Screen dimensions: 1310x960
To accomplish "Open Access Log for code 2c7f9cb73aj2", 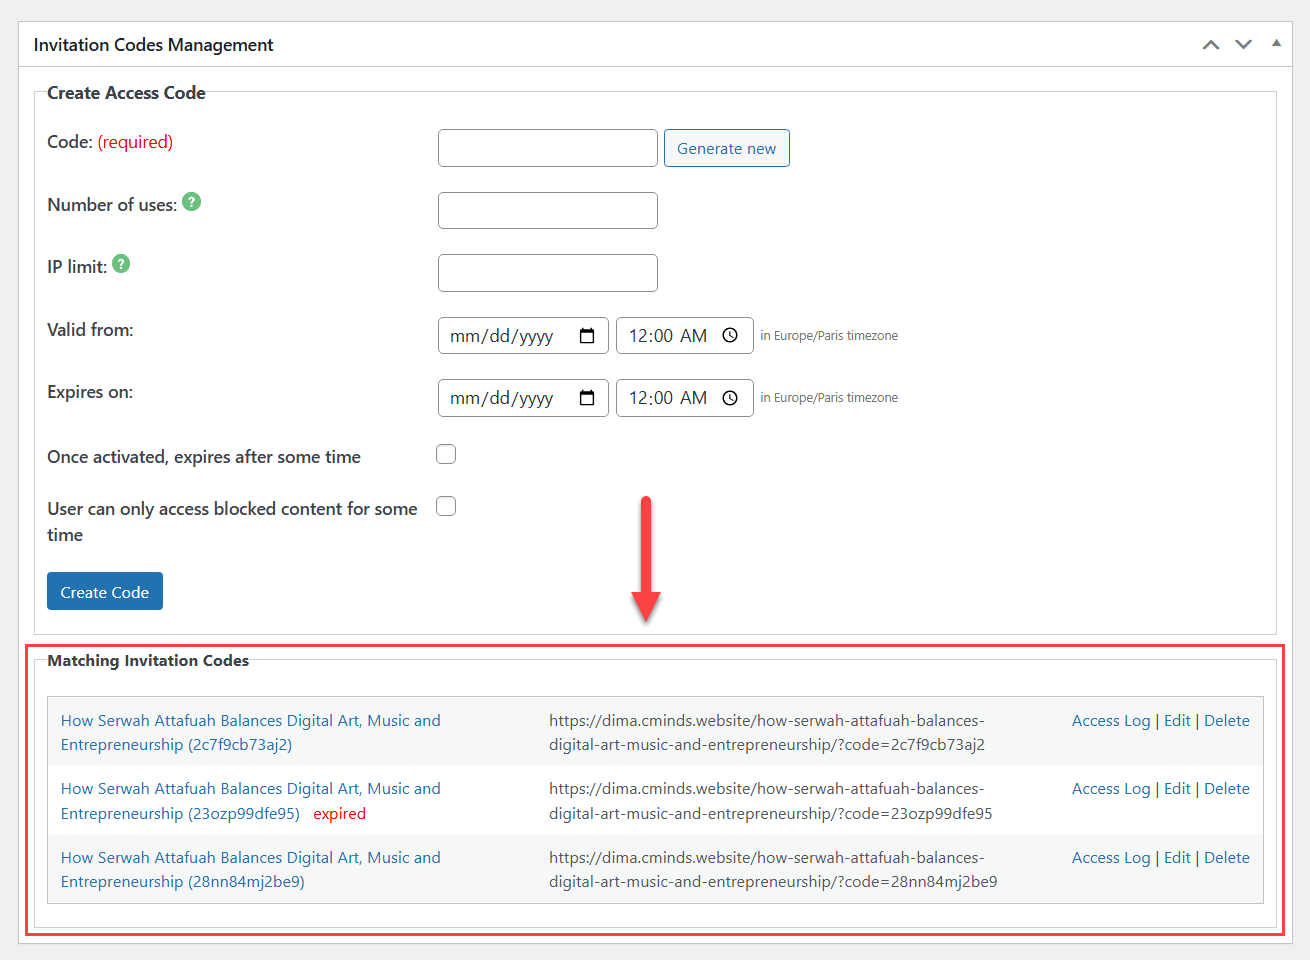I will [1110, 721].
